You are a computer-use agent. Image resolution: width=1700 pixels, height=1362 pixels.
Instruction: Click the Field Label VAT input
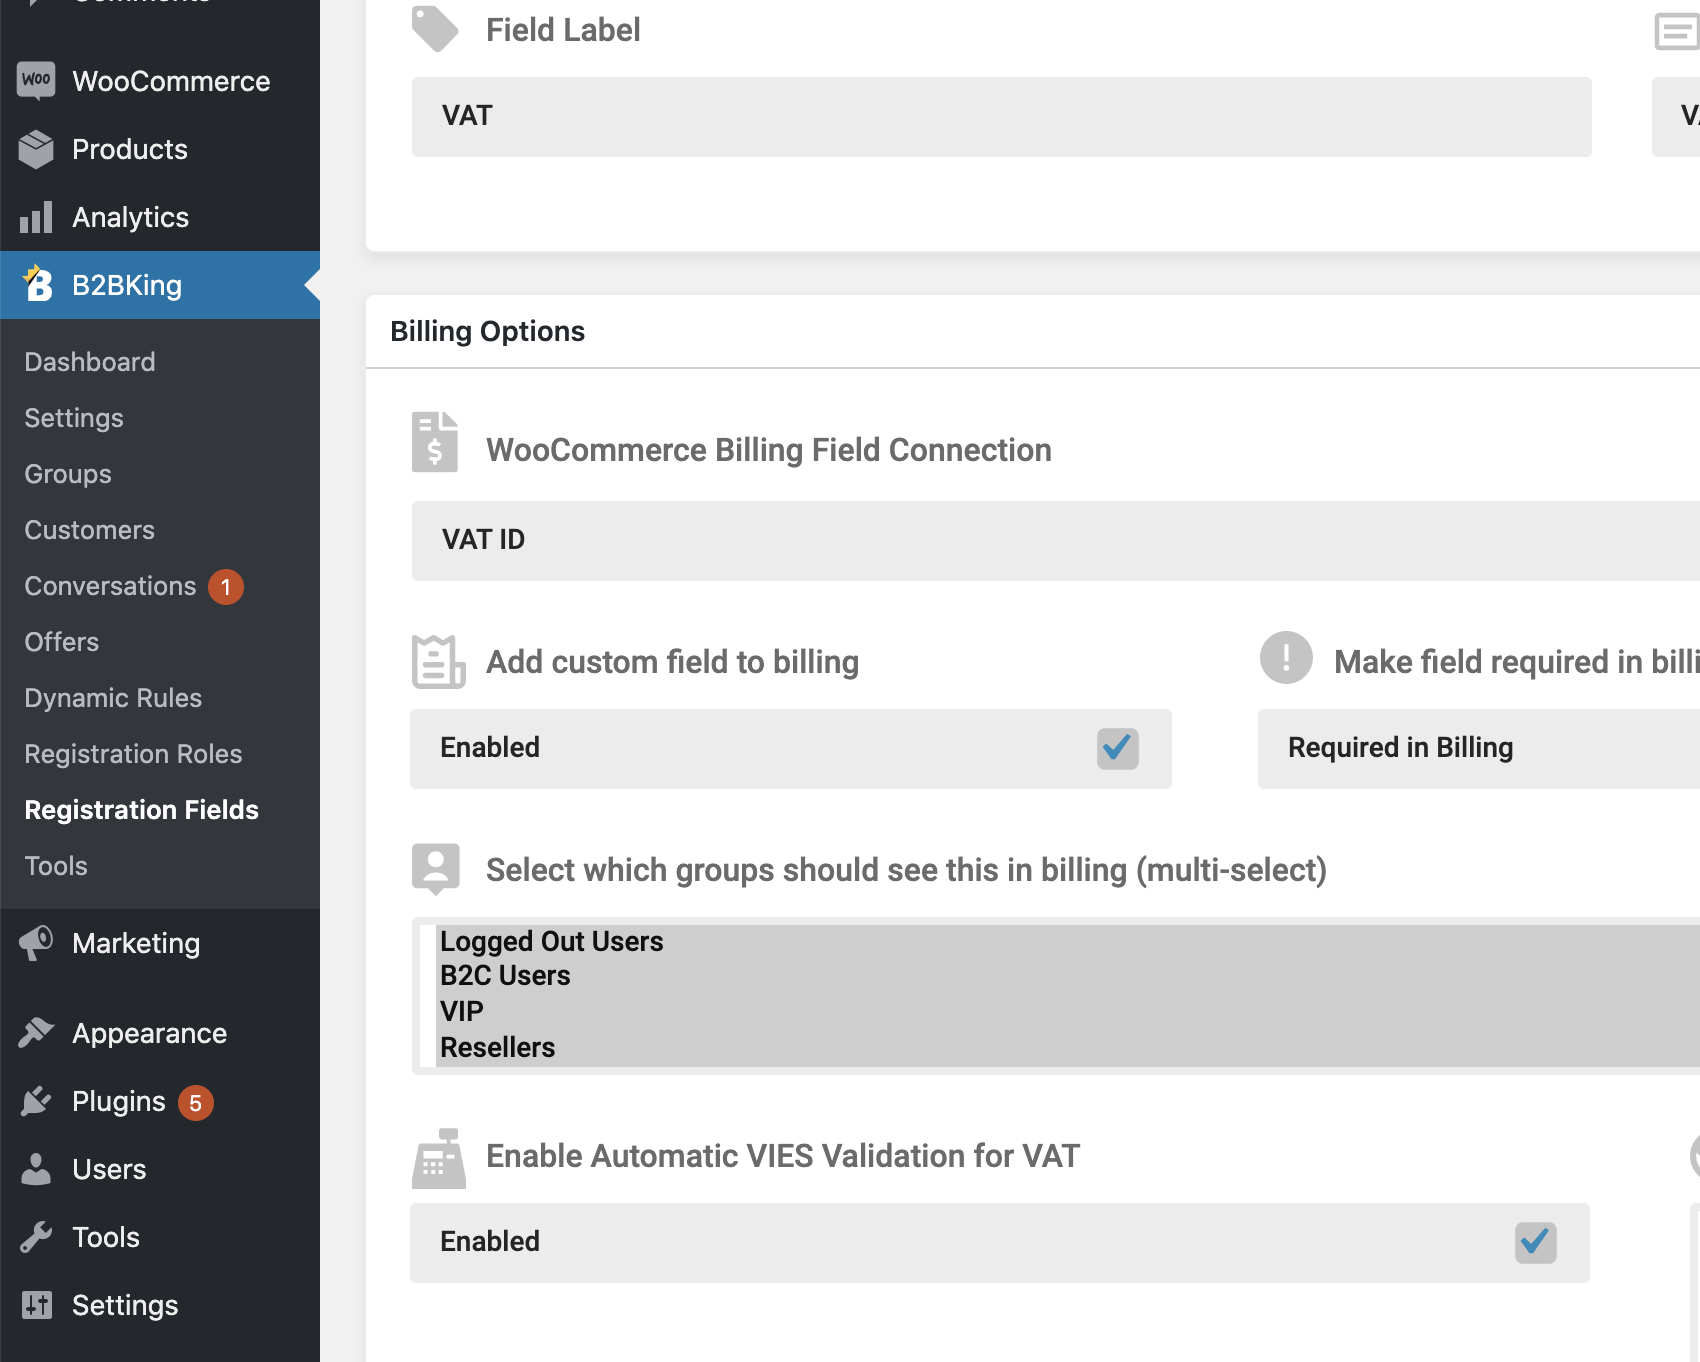[x=1001, y=116]
